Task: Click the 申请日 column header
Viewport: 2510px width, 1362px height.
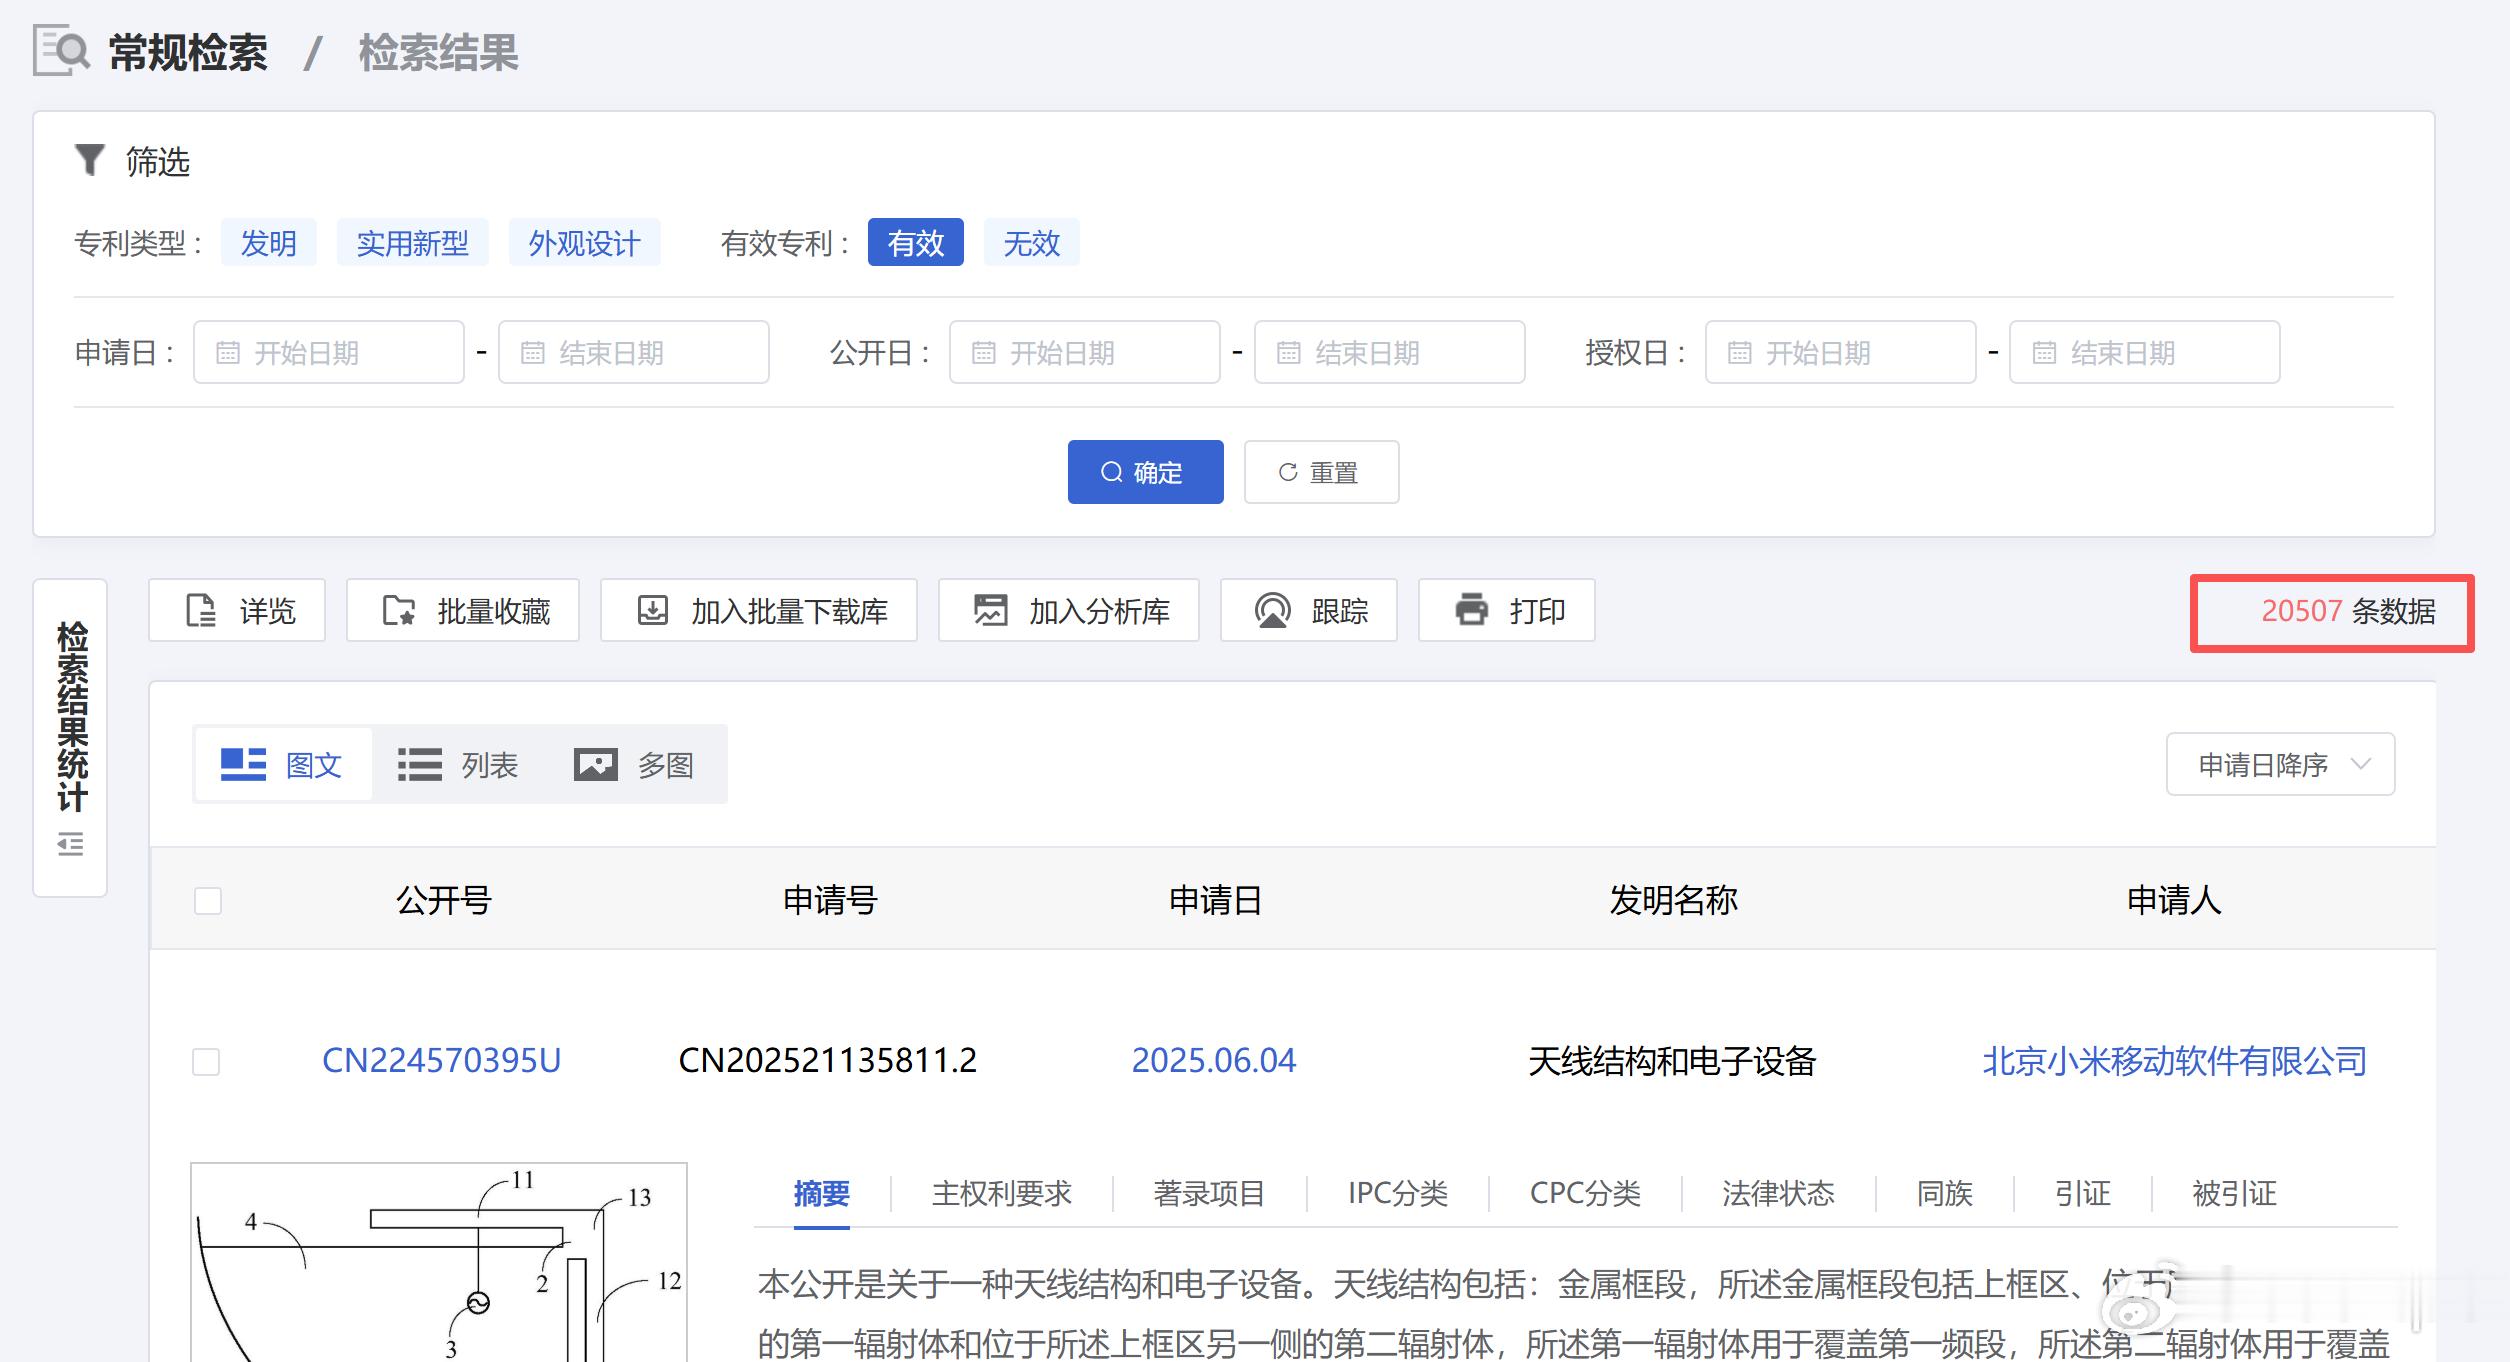Action: coord(1215,900)
